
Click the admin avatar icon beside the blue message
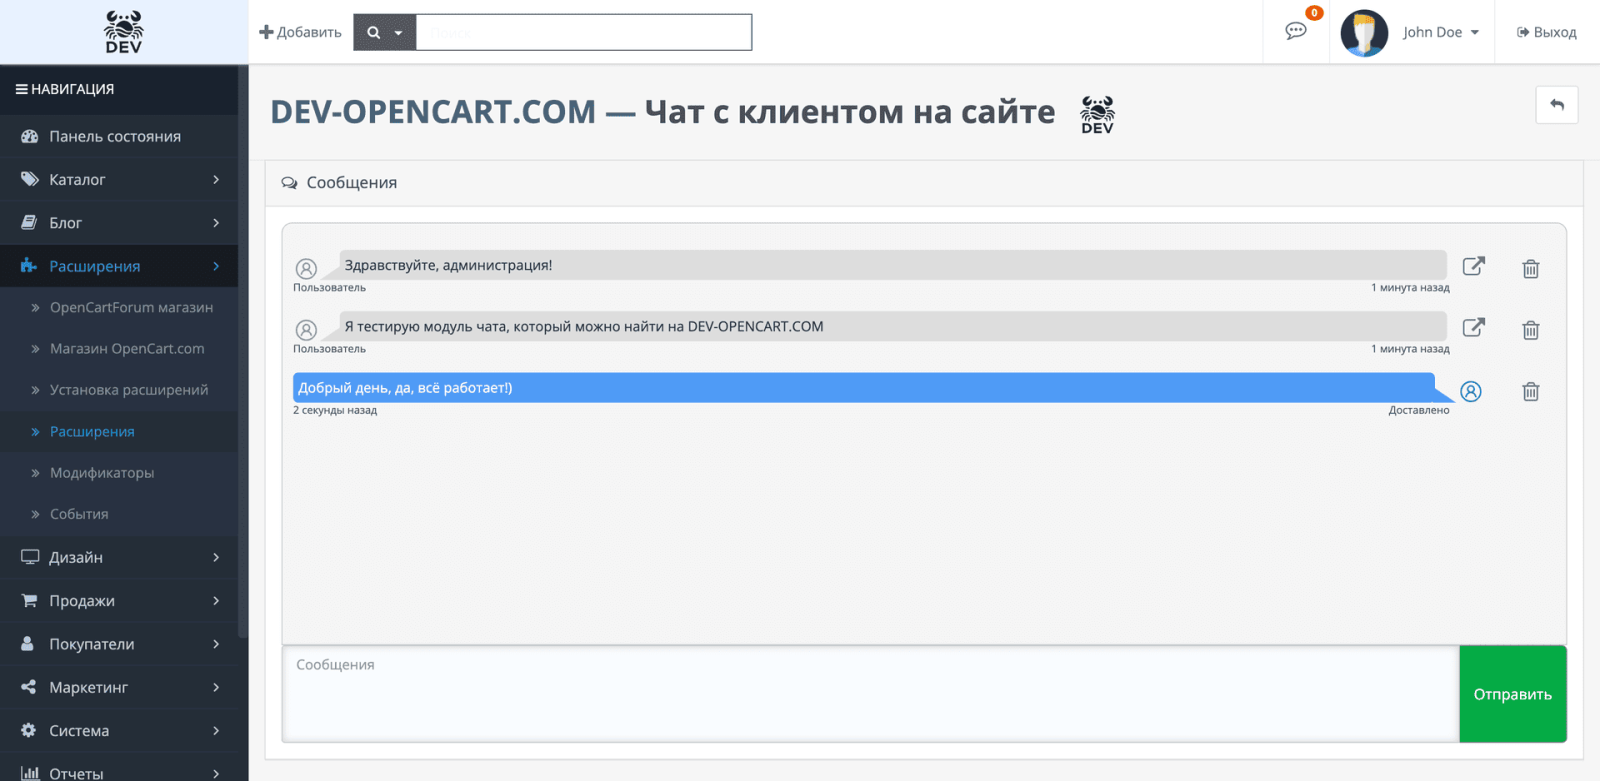pyautogui.click(x=1470, y=391)
